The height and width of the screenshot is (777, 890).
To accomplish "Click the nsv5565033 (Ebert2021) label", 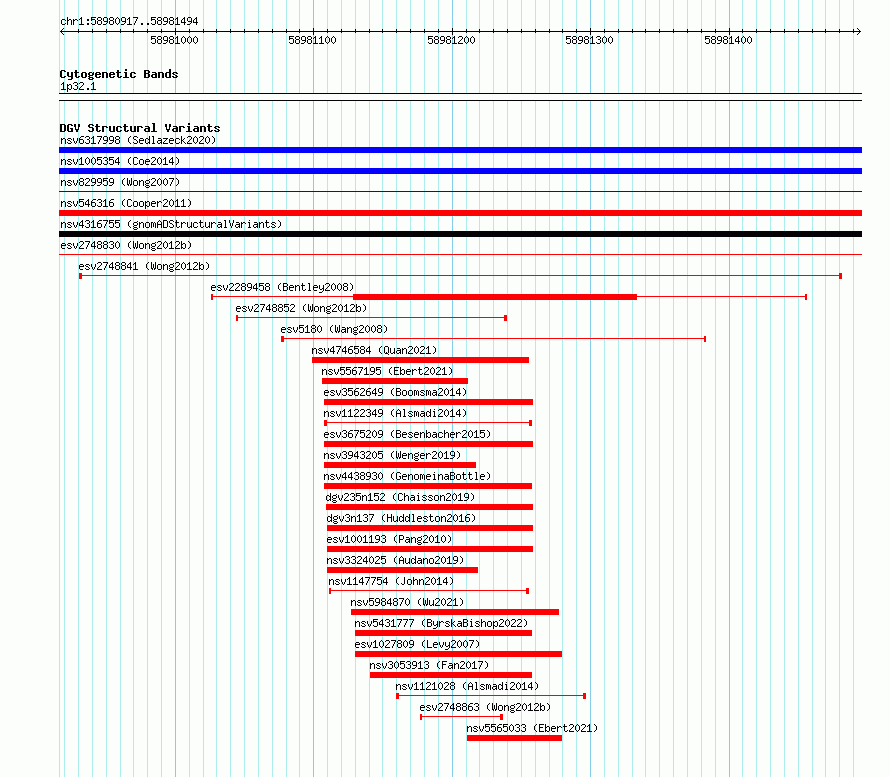I will [x=532, y=728].
